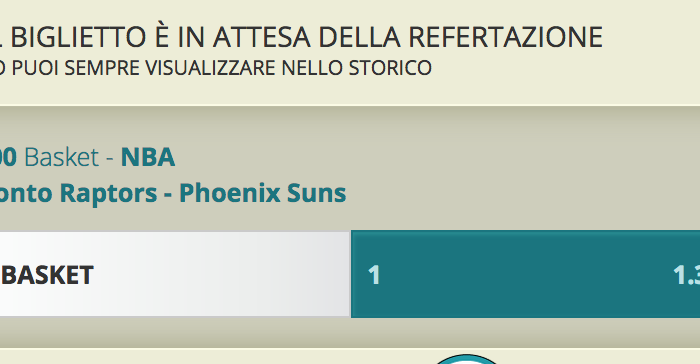Image resolution: width=700 pixels, height=364 pixels.
Task: Click the number 1 inside the teal cell
Action: [374, 275]
